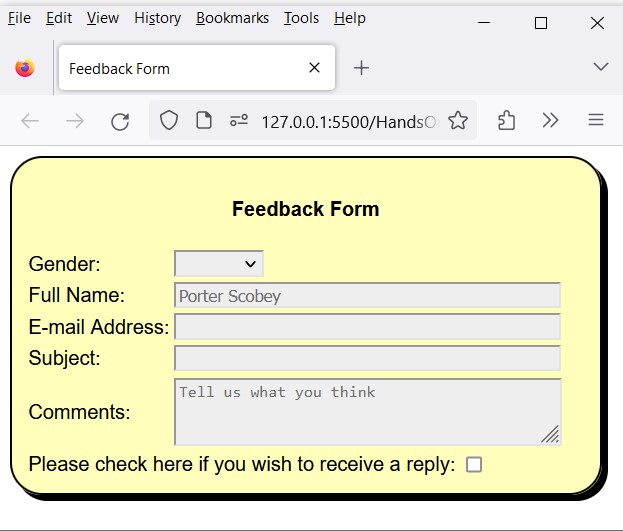Open the Extensions puzzle icon
This screenshot has width=623, height=531.
(x=507, y=120)
